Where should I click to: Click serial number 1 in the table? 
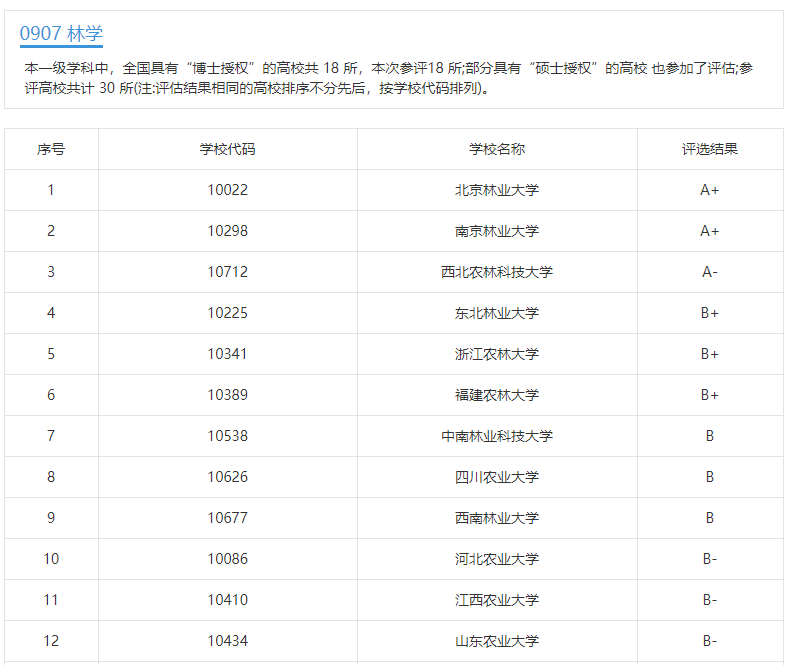click(51, 190)
